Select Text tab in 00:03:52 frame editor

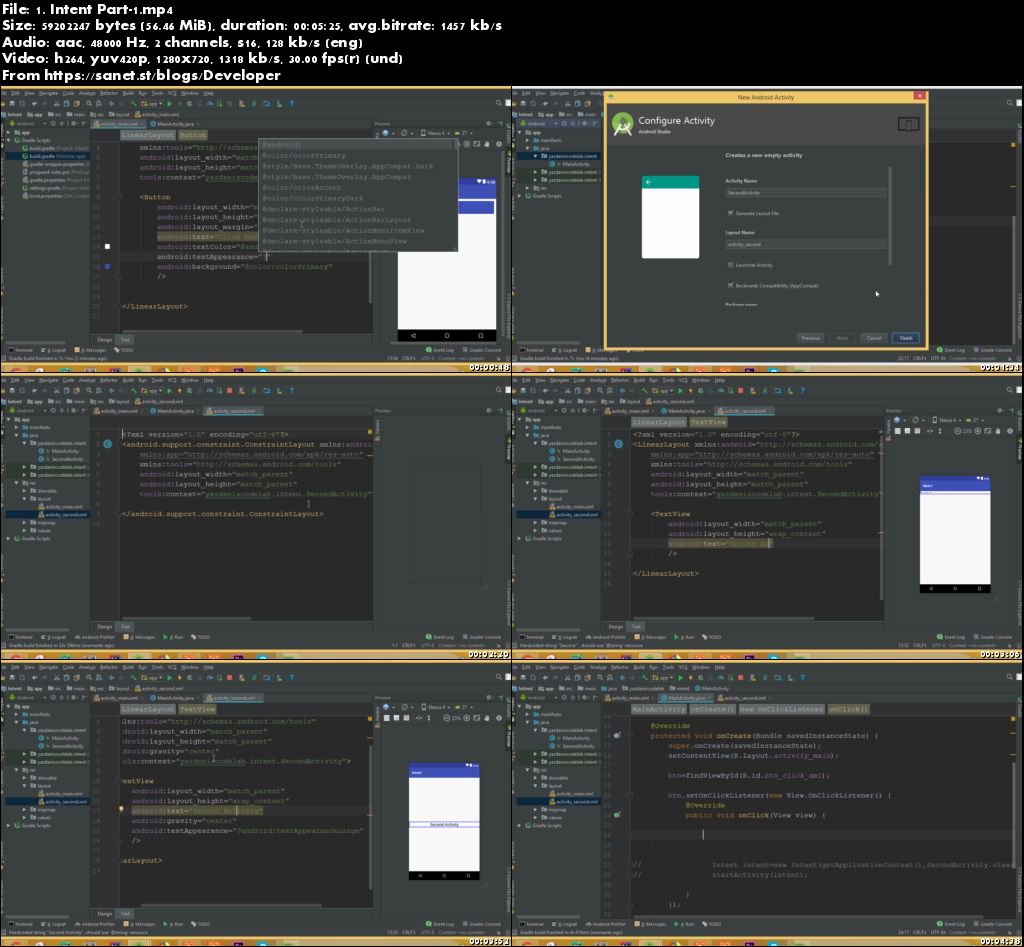tap(125, 914)
